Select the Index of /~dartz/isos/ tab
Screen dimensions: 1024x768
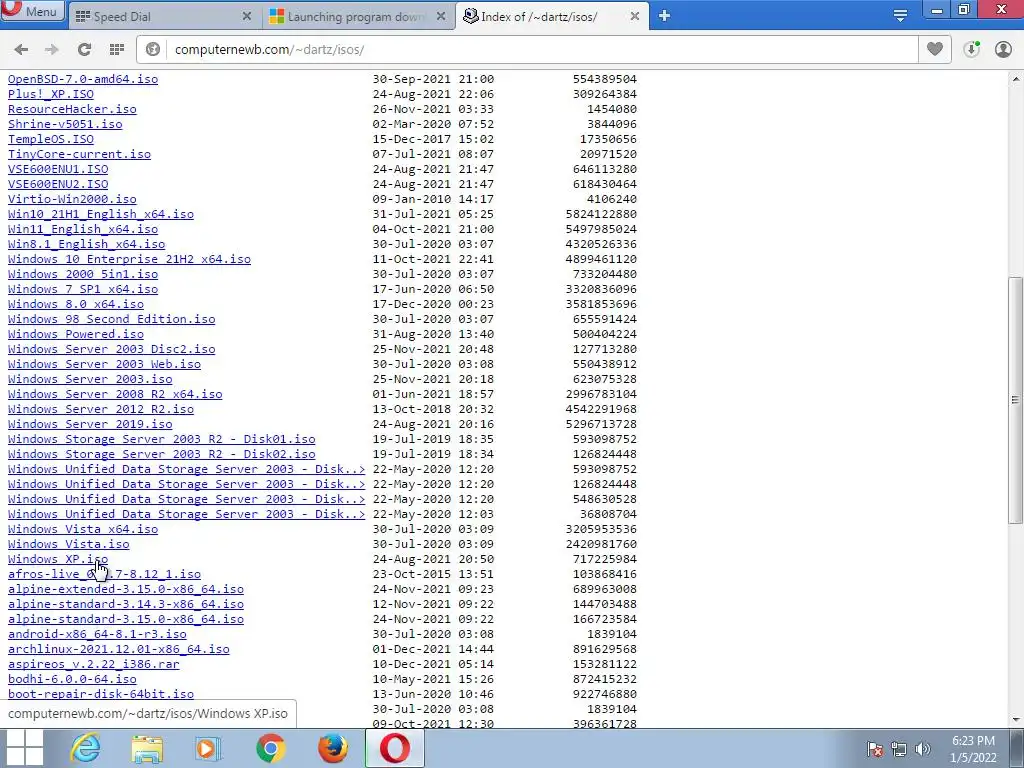pos(552,16)
